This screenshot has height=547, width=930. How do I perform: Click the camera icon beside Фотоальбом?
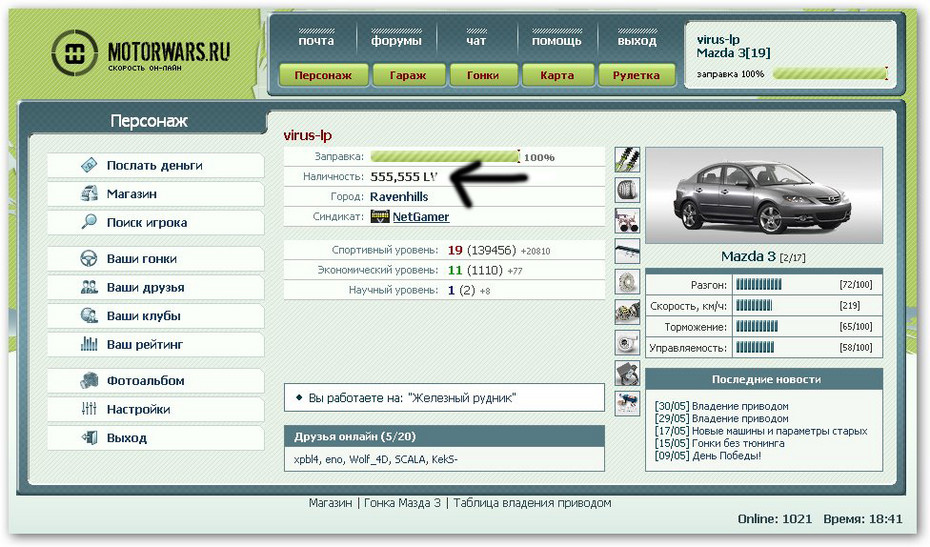89,380
